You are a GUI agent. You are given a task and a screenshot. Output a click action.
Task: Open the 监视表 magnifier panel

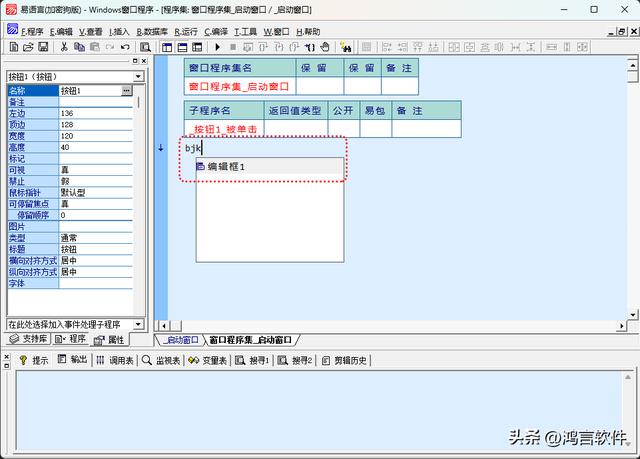pos(160,360)
